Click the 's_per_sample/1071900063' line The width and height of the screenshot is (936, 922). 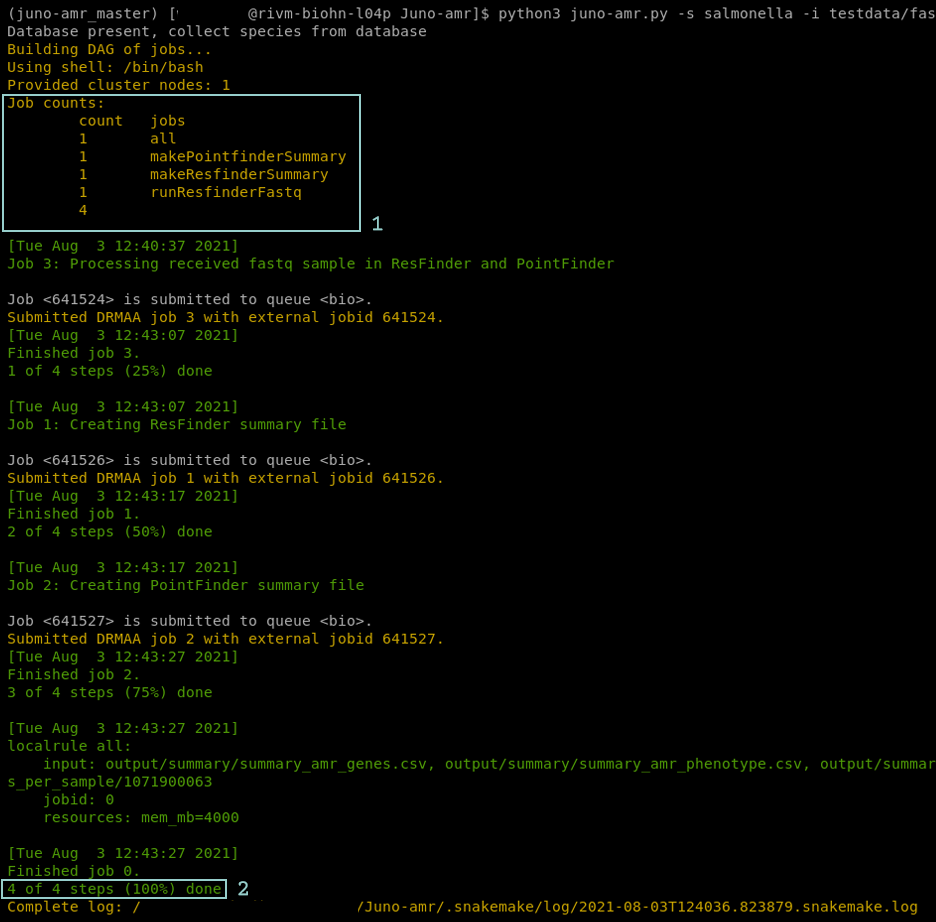coord(110,782)
